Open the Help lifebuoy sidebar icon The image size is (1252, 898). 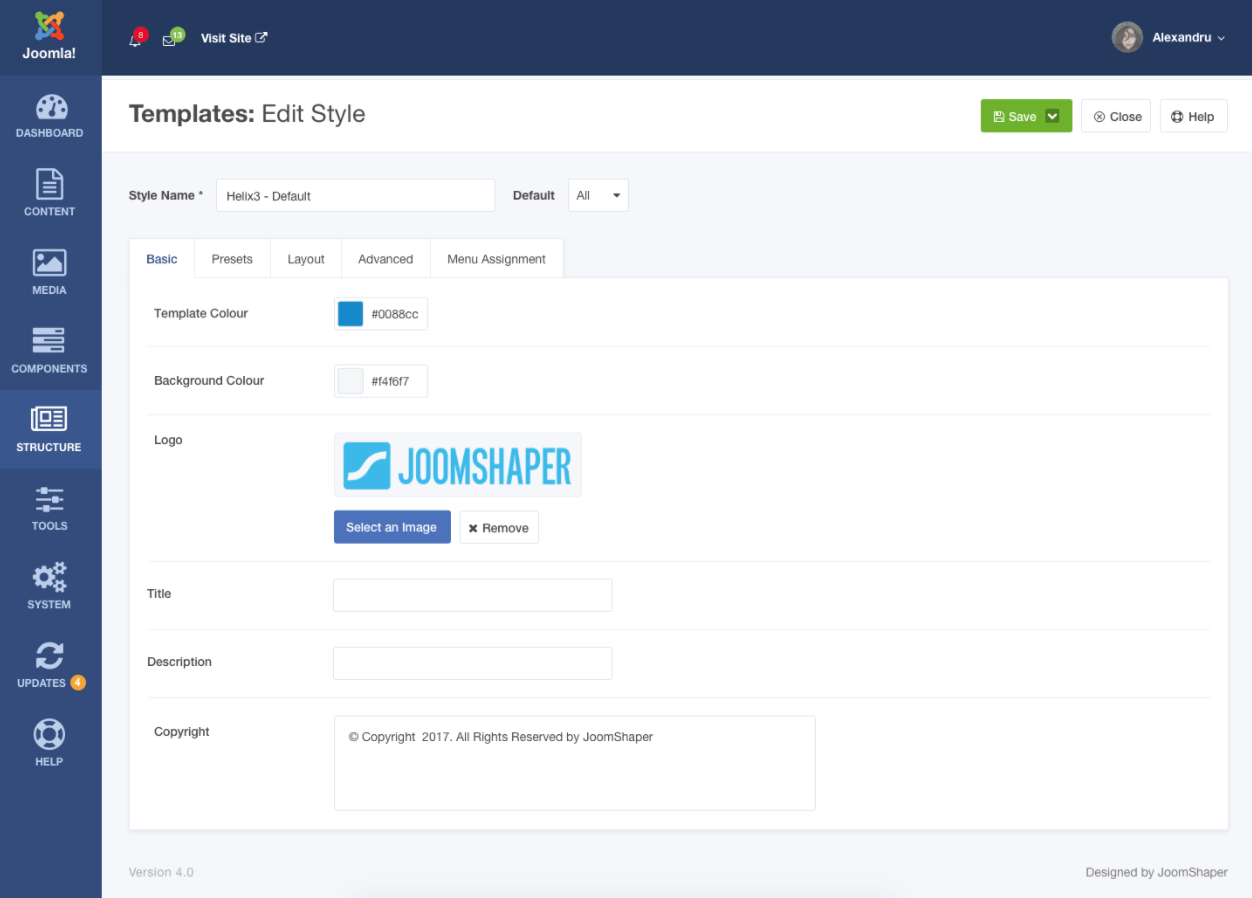tap(50, 734)
